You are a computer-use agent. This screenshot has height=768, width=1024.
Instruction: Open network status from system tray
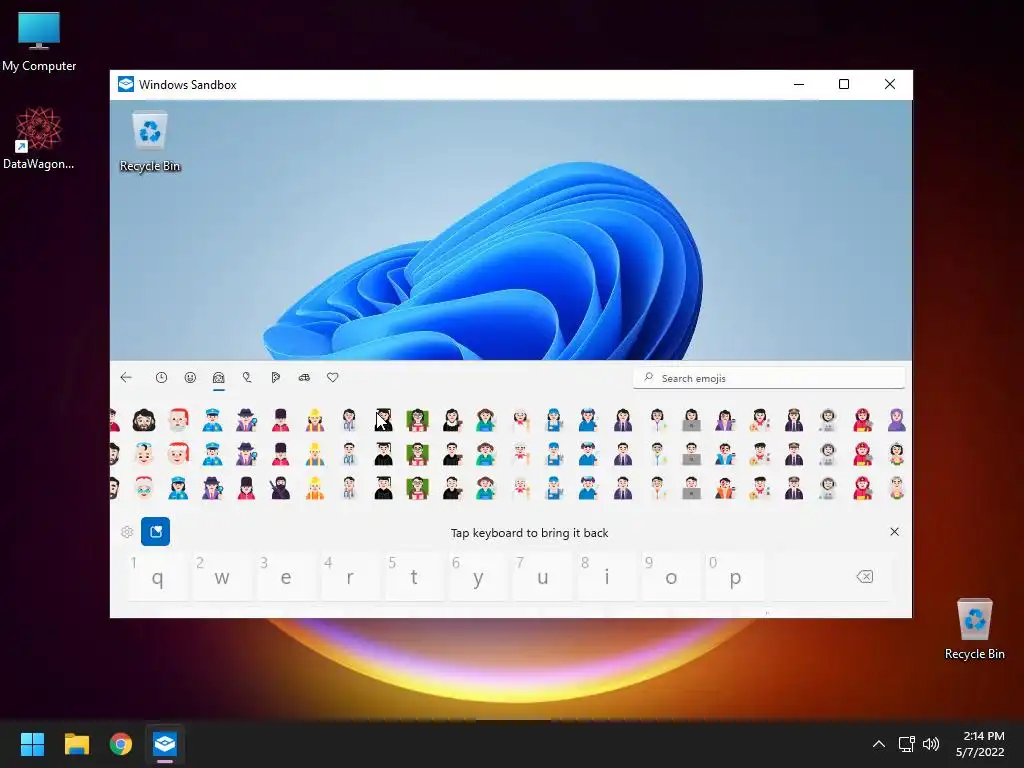[x=906, y=744]
